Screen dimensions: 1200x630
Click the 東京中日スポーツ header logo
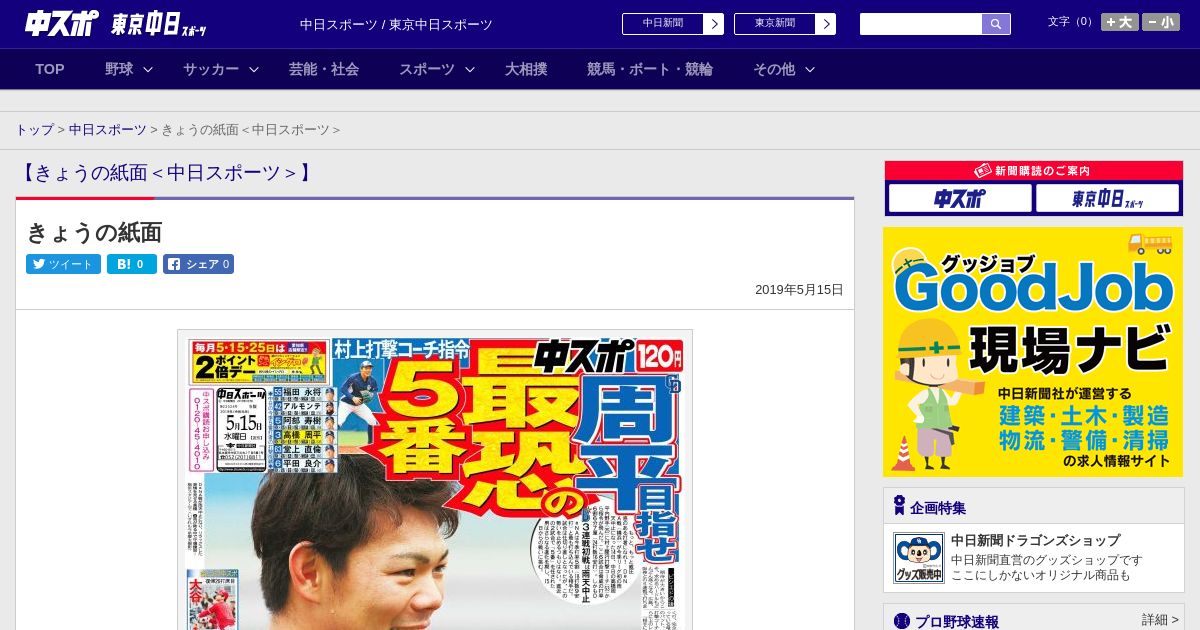tap(159, 25)
